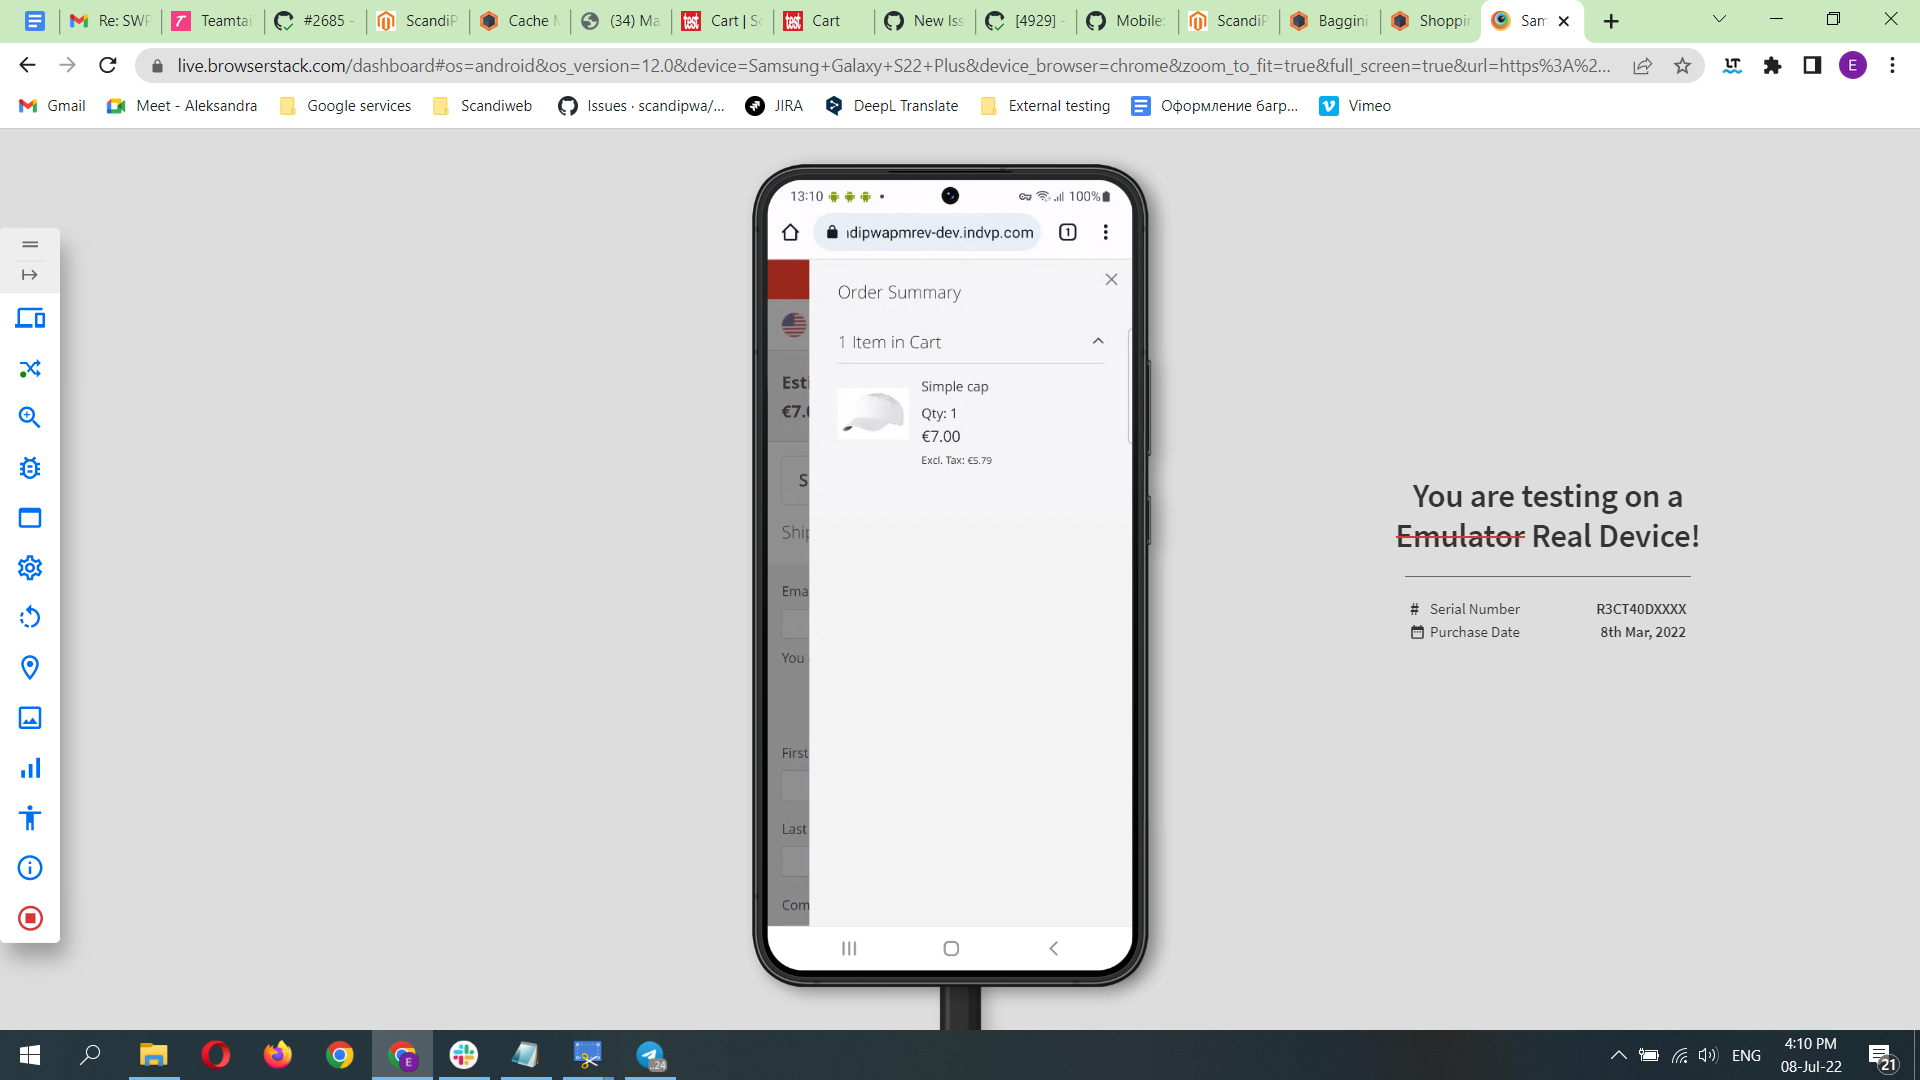Open the Accessibility tool in sidebar
Screen dimensions: 1920x1080
[30, 817]
